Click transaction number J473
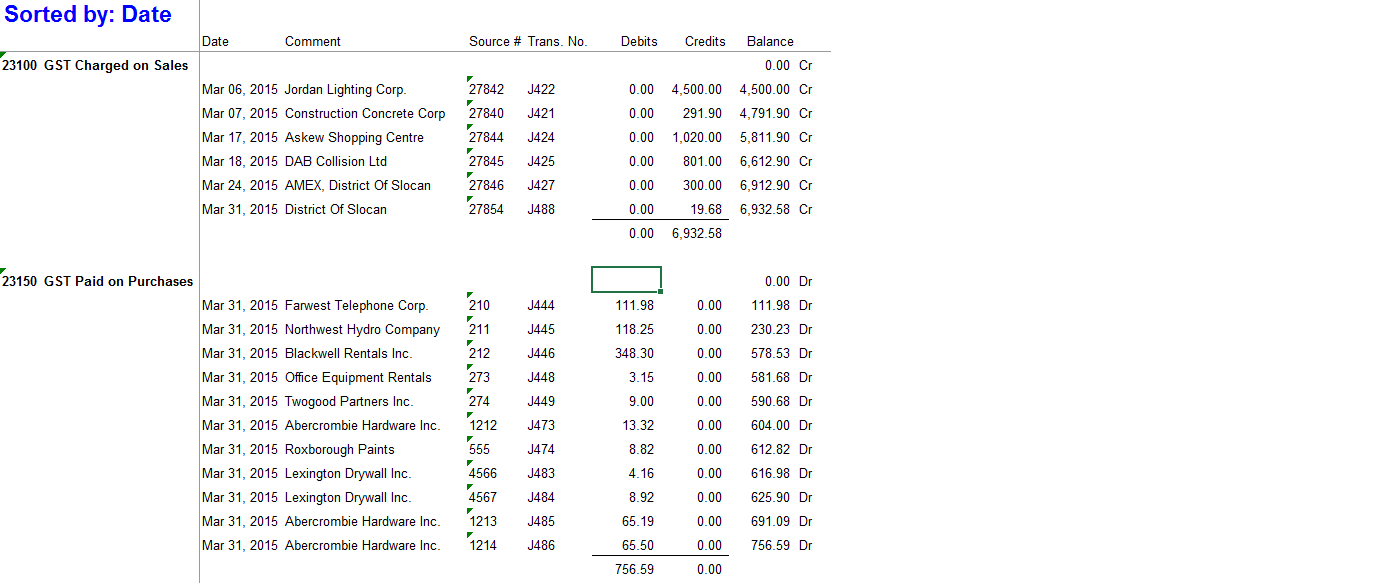1395x583 pixels. pyautogui.click(x=541, y=425)
